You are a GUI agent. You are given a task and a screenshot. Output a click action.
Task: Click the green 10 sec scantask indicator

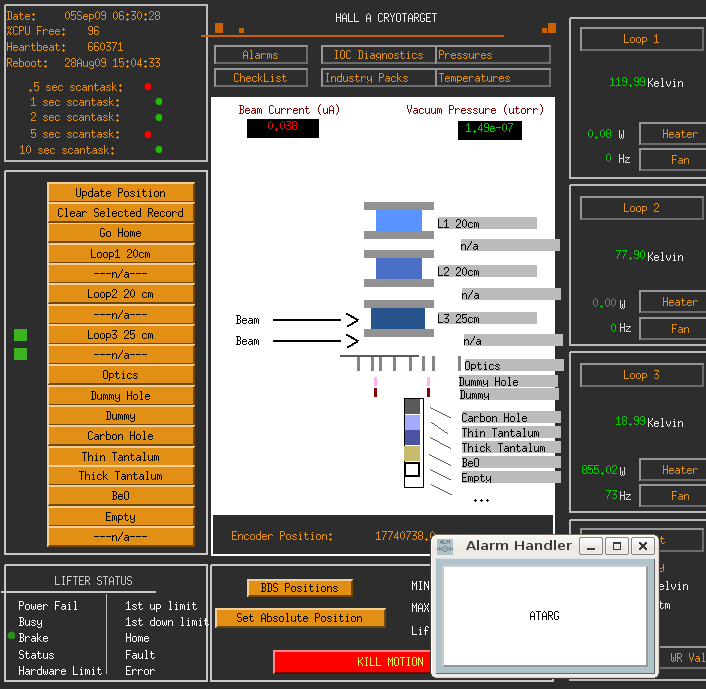point(158,150)
